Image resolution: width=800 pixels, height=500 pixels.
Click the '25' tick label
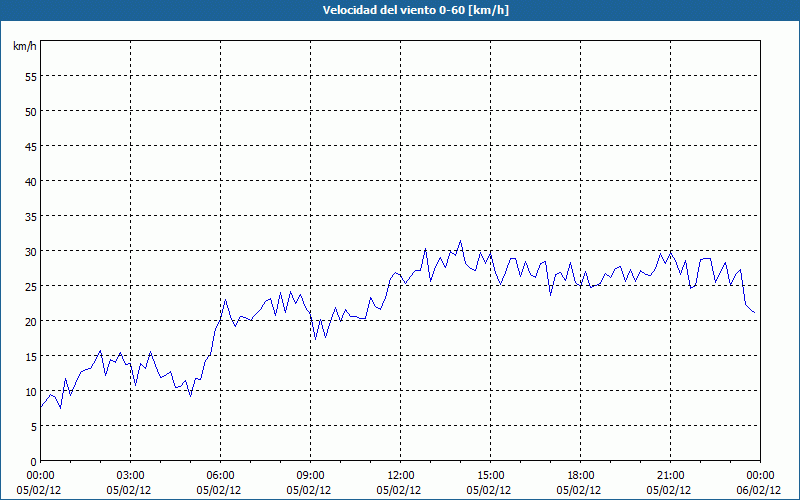[31, 287]
